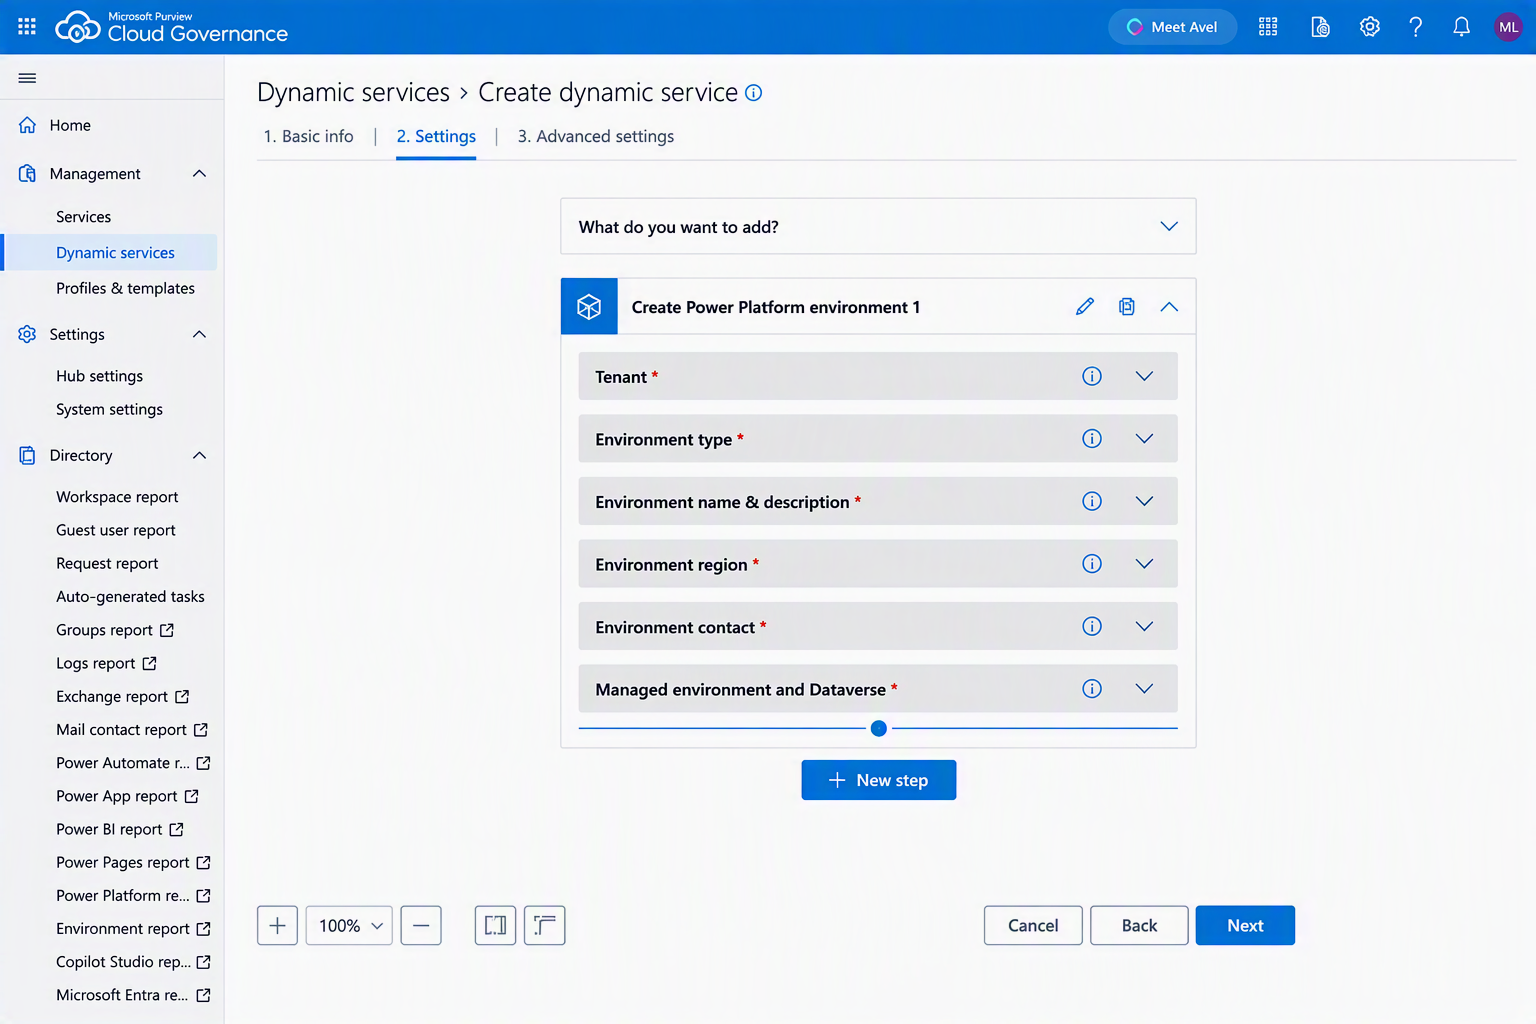Click the info icon beside Create dynamic service
The height and width of the screenshot is (1024, 1536).
point(754,93)
